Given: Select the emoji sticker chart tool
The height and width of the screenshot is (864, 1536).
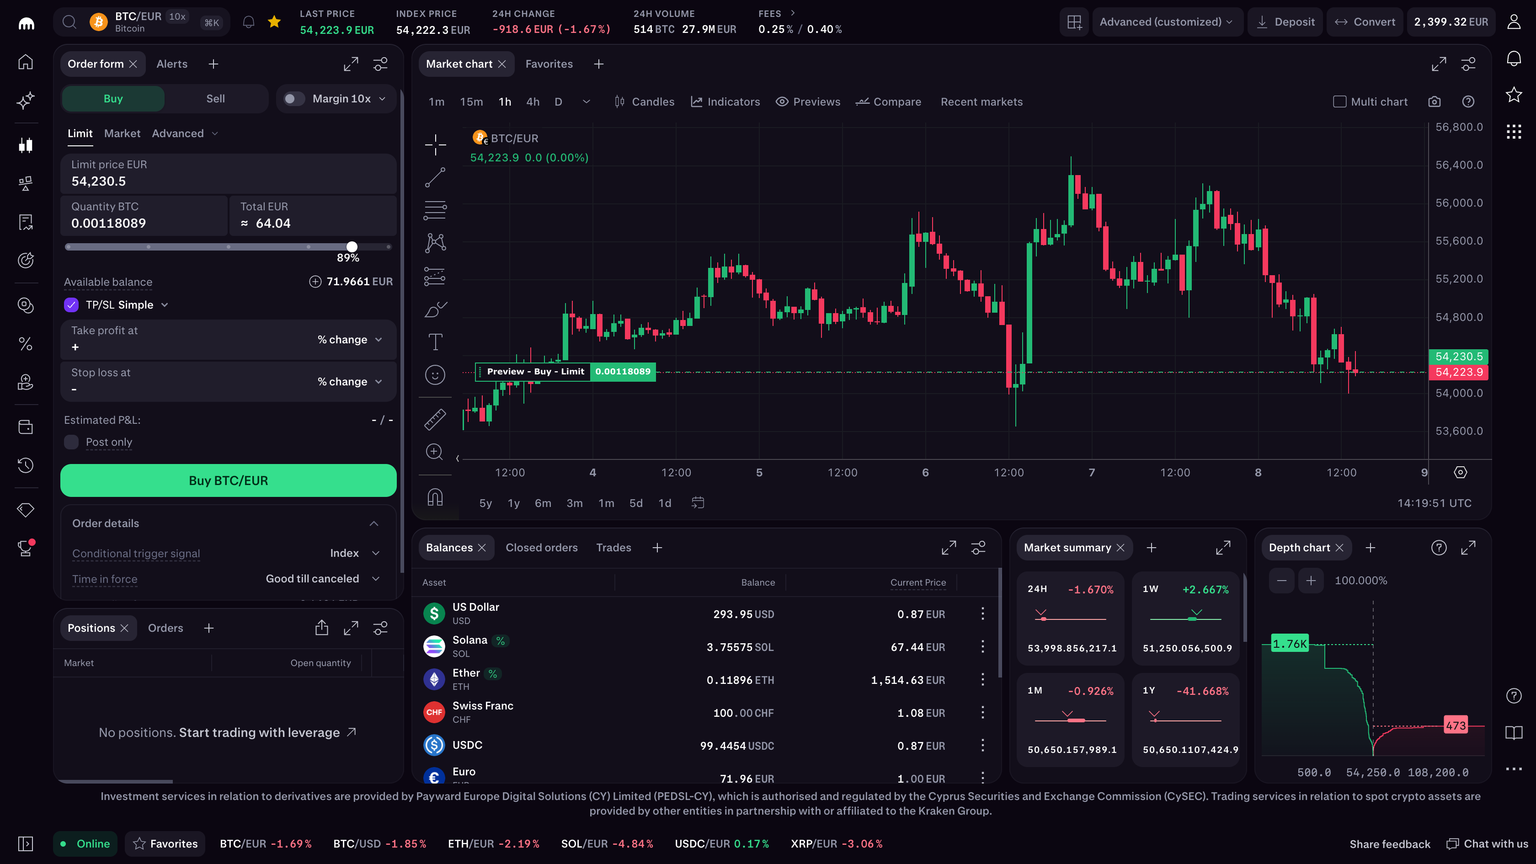Looking at the screenshot, I should (435, 375).
